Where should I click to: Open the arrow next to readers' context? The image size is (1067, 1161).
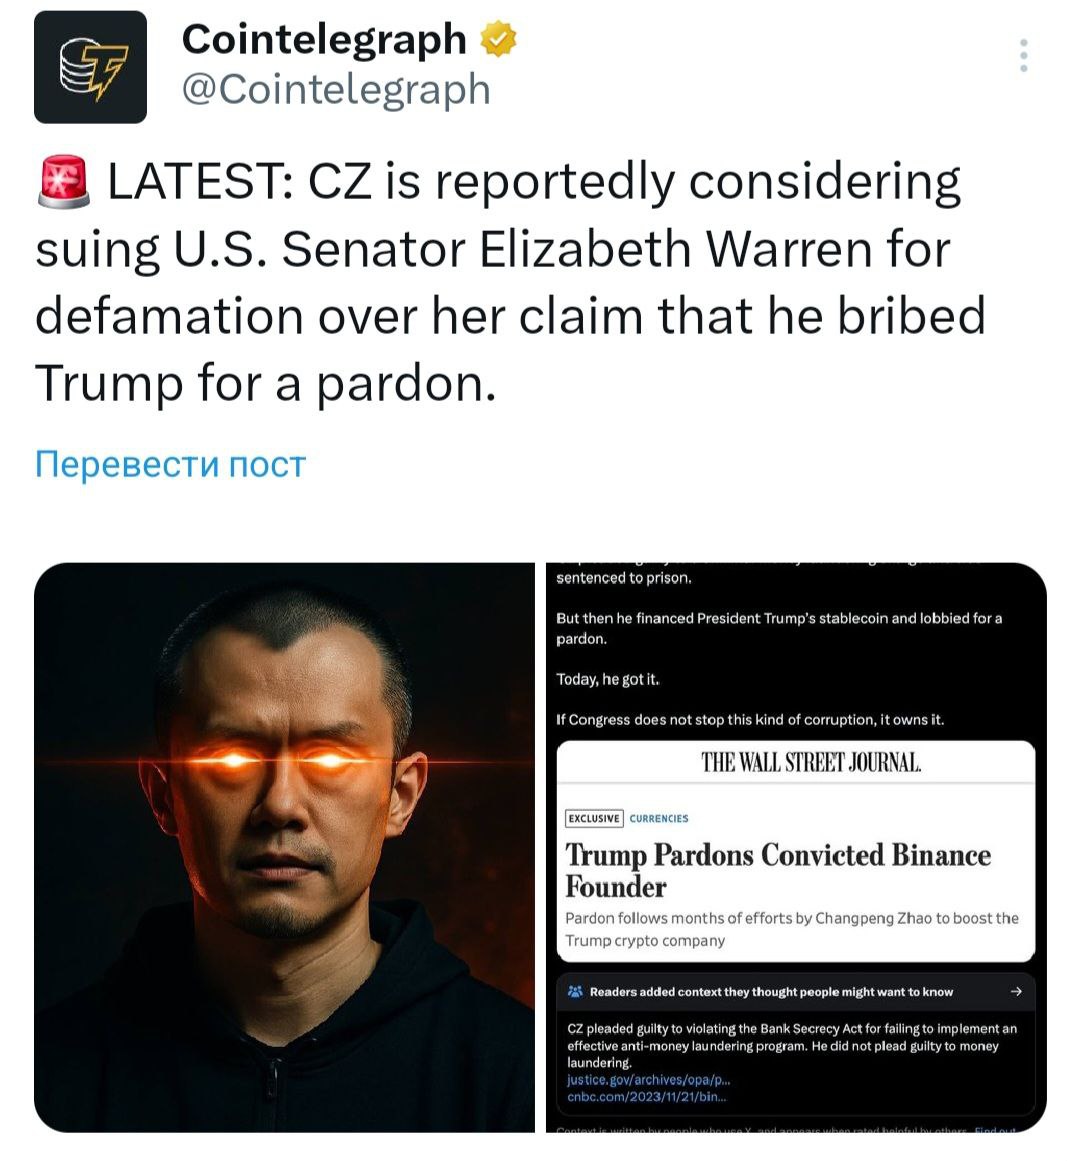1016,991
